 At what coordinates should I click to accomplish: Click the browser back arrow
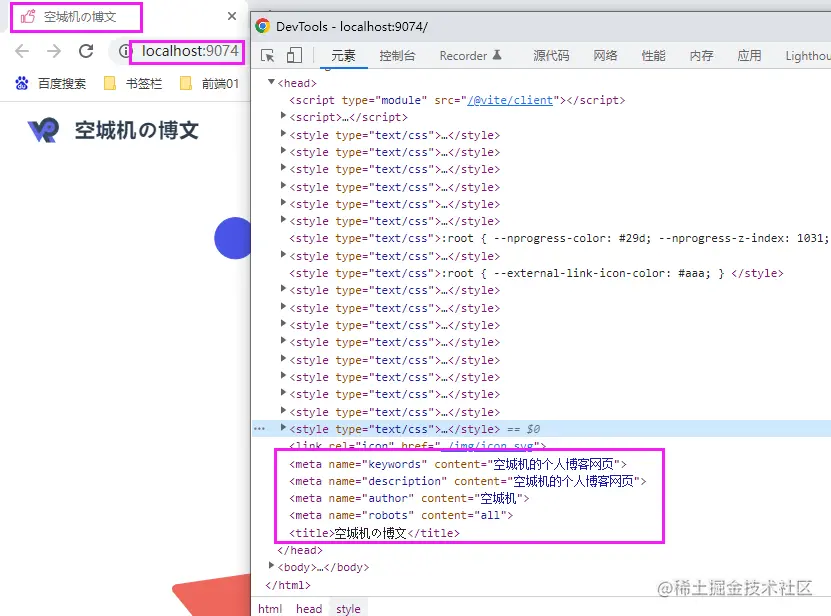point(22,51)
